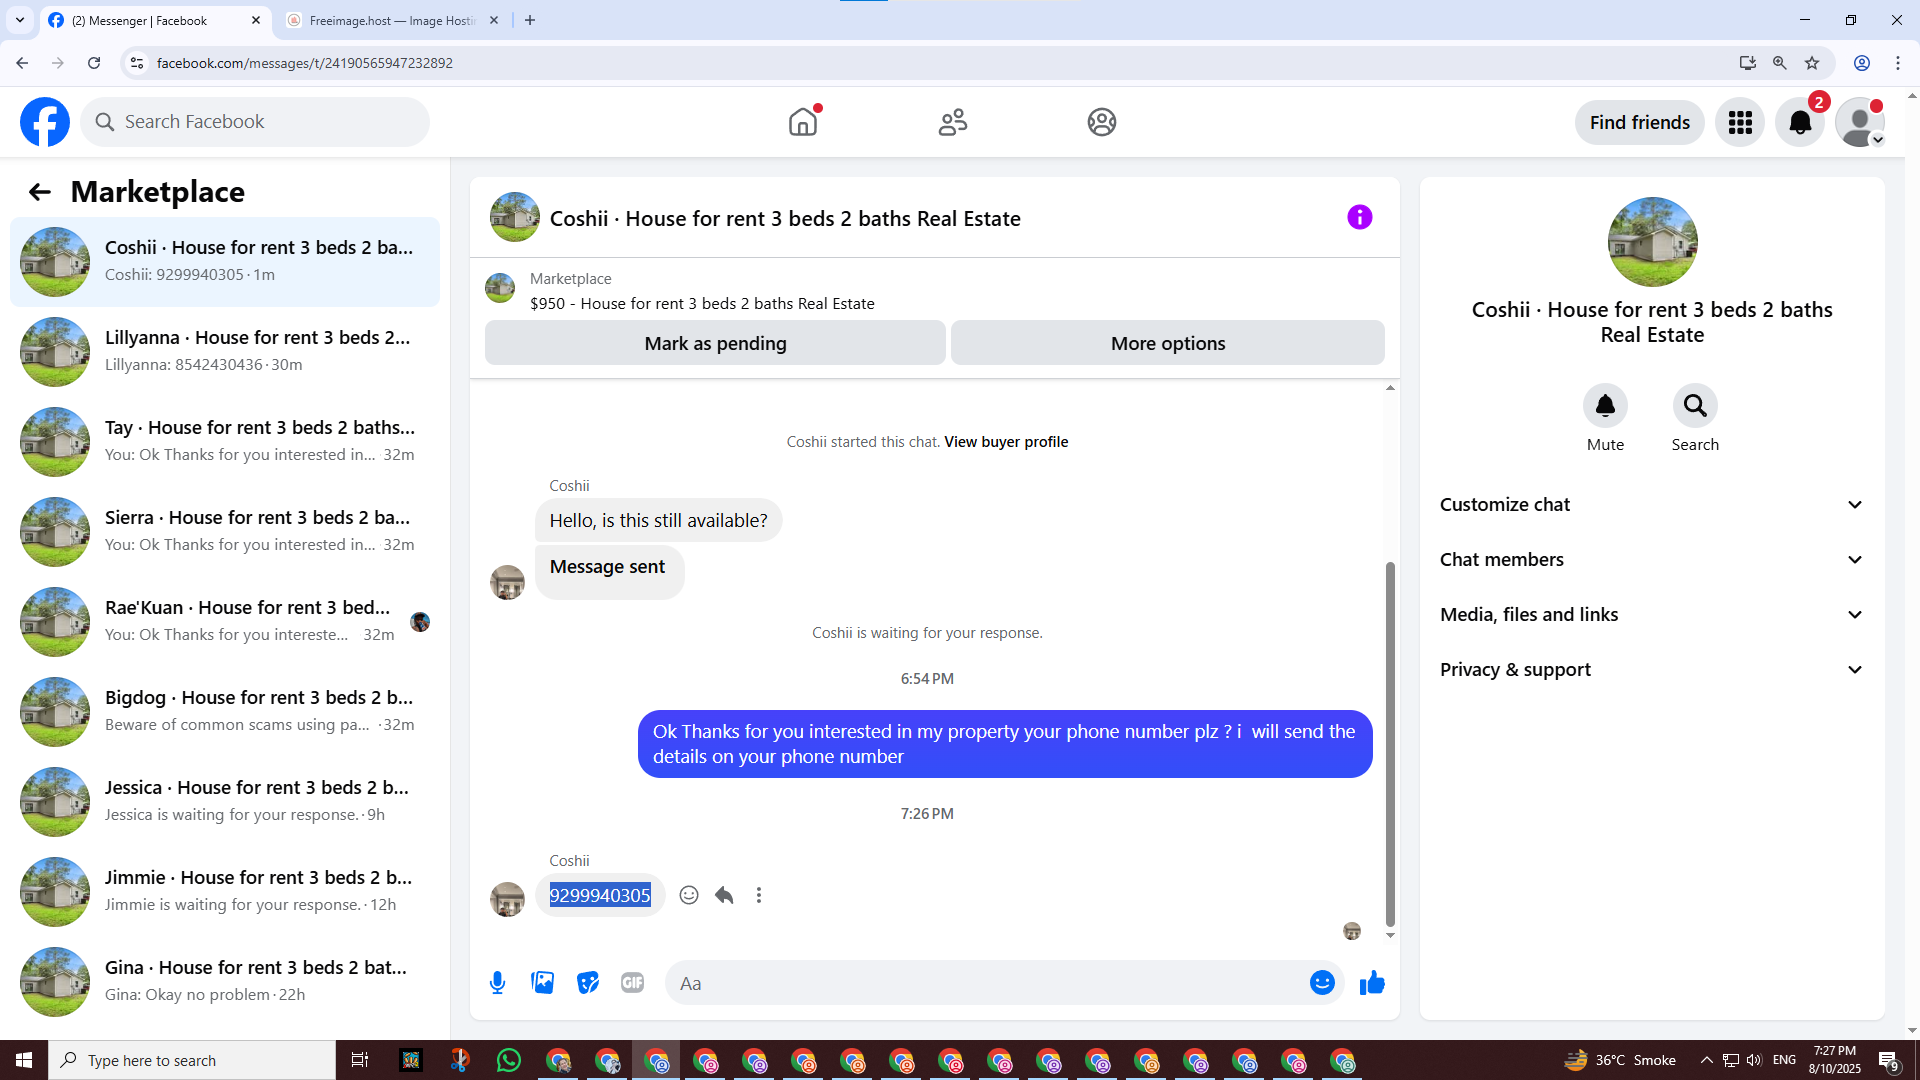Reply to Coshii's phone number message

point(724,895)
